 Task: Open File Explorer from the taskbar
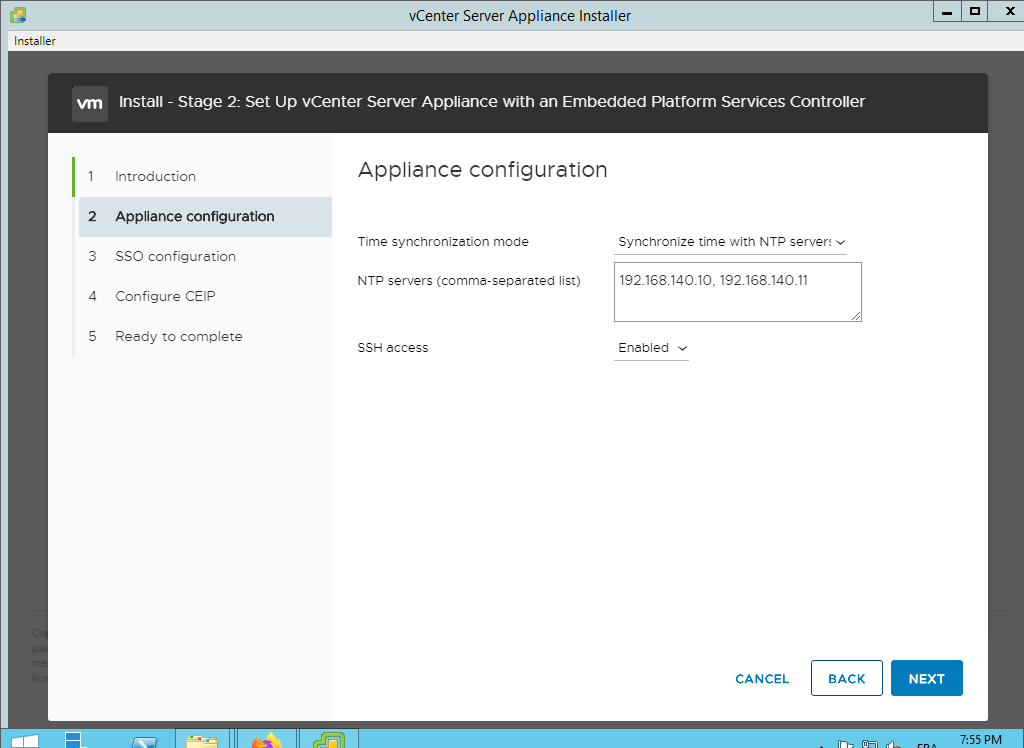click(202, 740)
